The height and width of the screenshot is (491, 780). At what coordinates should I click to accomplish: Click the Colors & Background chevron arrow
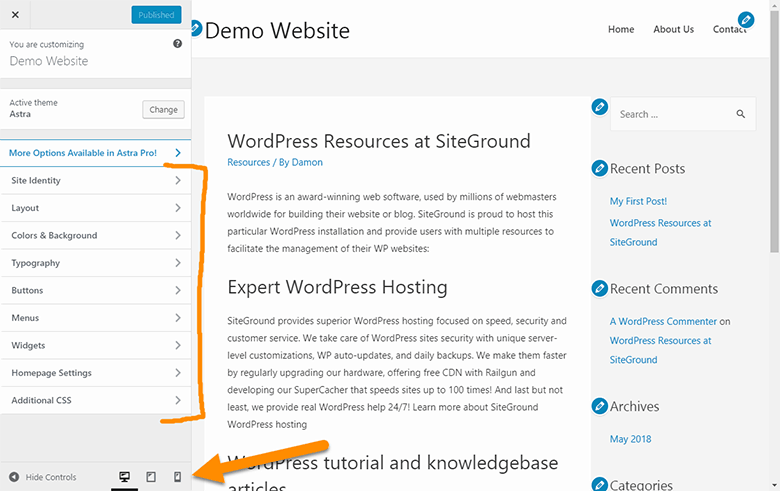point(178,235)
